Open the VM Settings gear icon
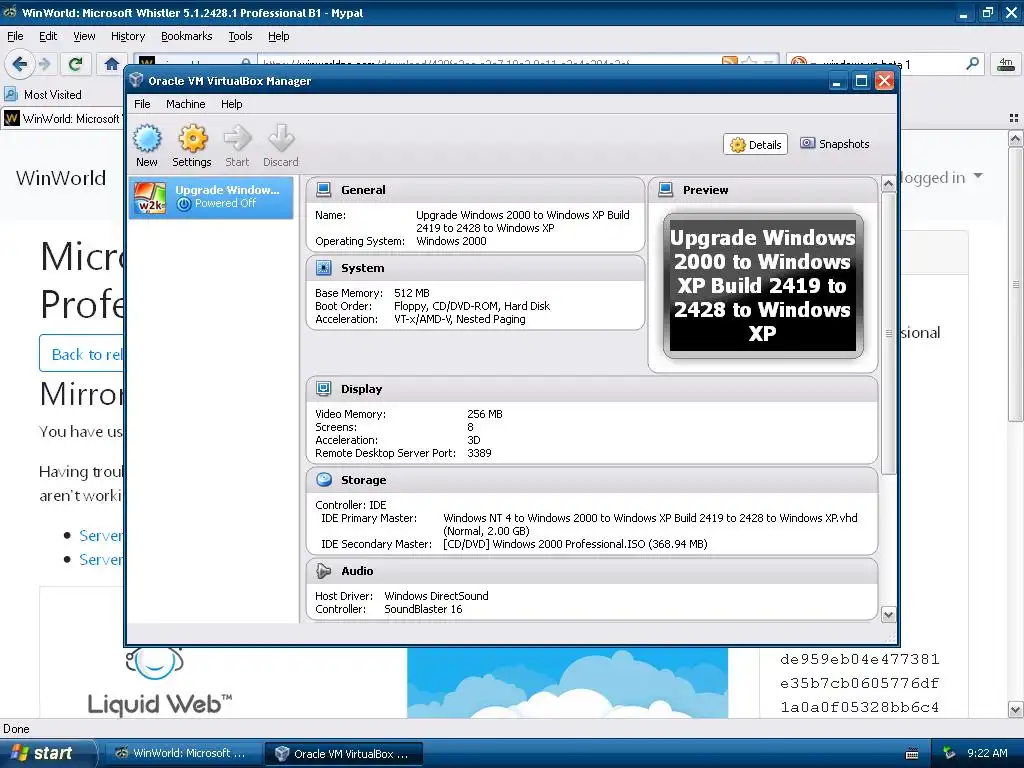1024x768 pixels. tap(193, 138)
